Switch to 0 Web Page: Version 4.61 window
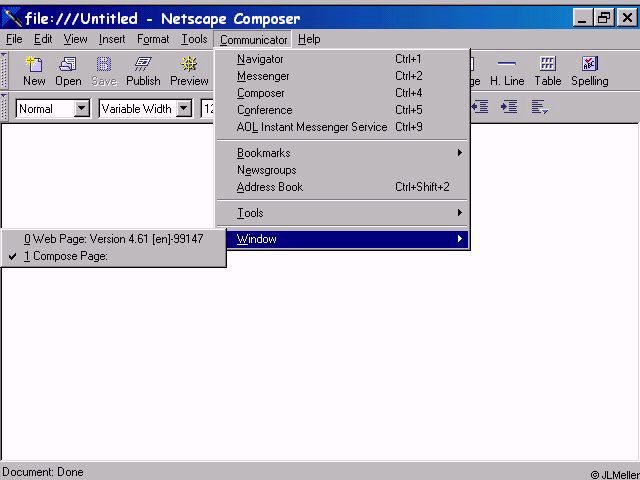640x480 pixels. [113, 239]
